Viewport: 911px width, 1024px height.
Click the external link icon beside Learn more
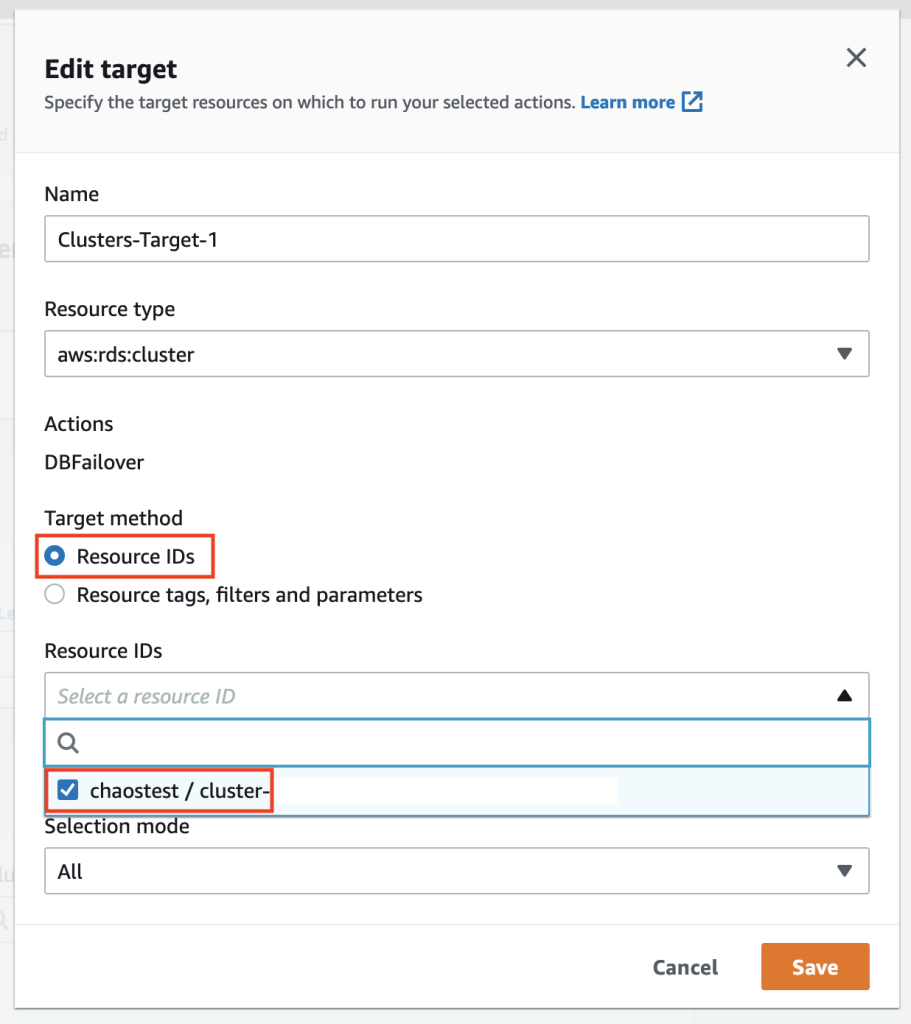[x=690, y=101]
